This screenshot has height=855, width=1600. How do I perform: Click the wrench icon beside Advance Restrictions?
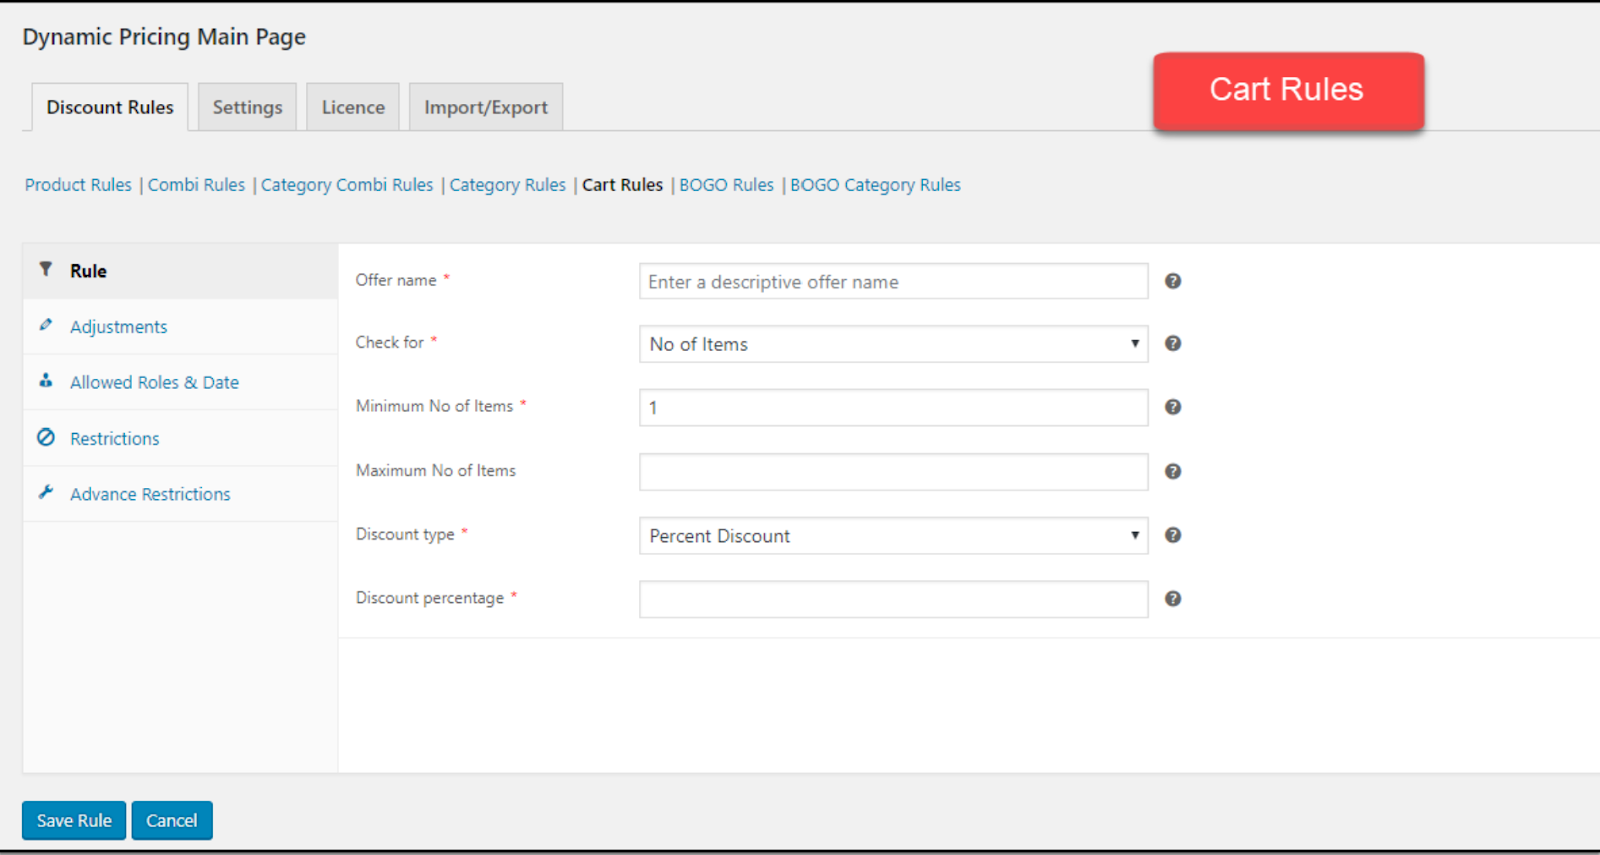pos(45,492)
